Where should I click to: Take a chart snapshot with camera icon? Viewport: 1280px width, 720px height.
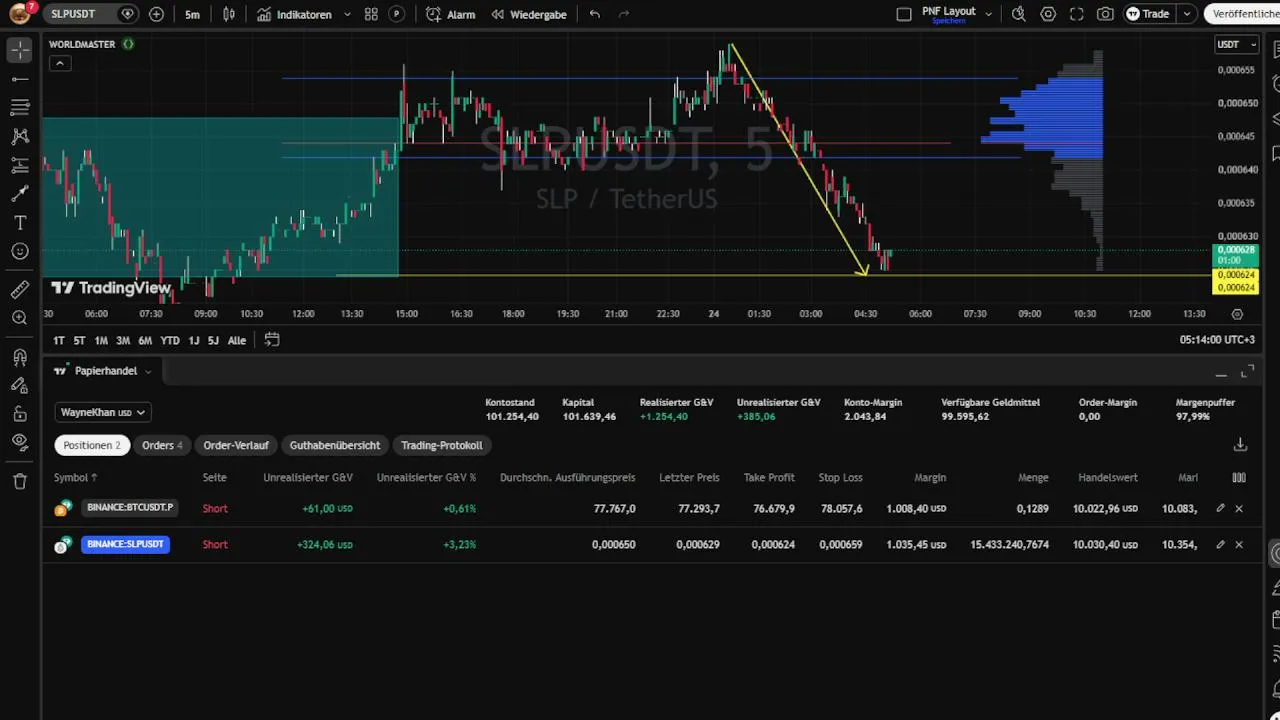1105,14
